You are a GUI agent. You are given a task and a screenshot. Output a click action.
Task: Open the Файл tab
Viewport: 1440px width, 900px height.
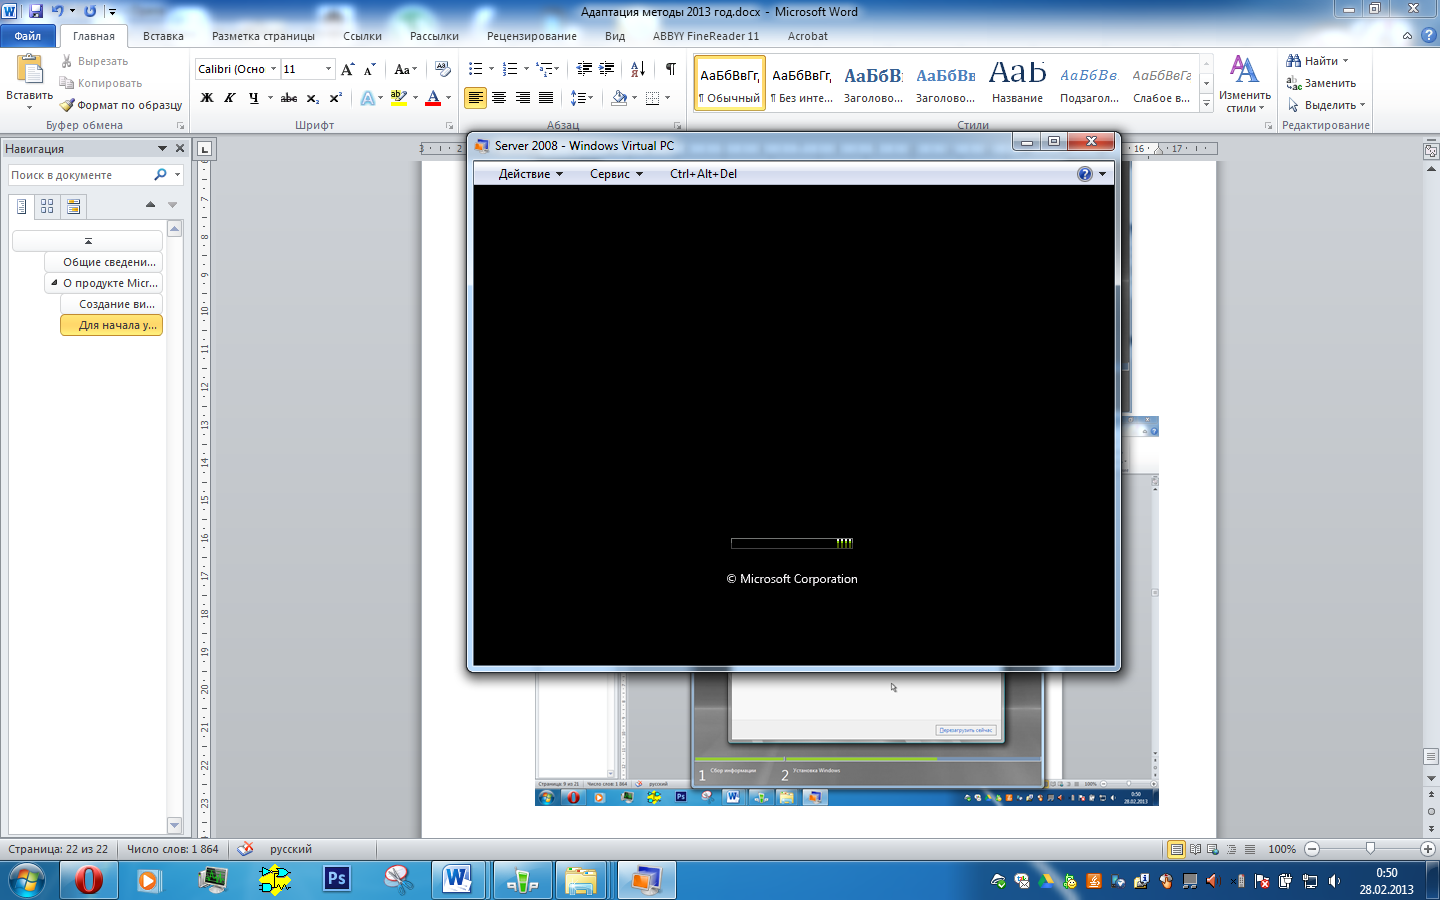point(28,36)
